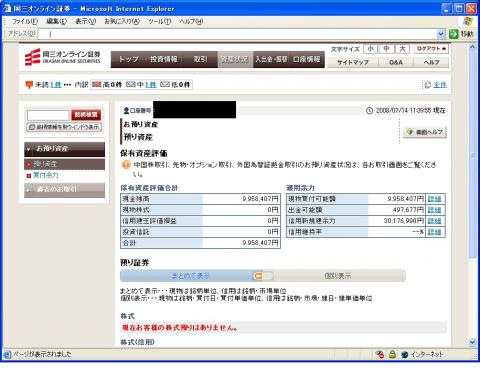Image resolution: width=480 pixels, height=388 pixels.
Task: Switch to まとめて表示 summary view
Action: (x=191, y=276)
